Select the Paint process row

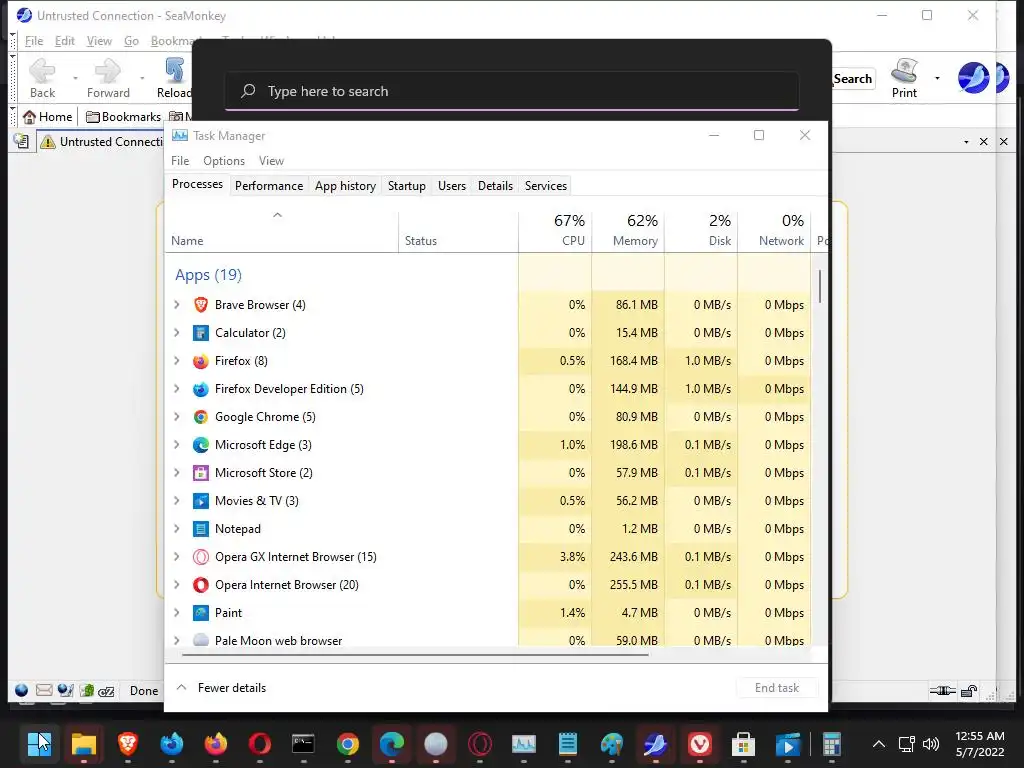(x=487, y=613)
